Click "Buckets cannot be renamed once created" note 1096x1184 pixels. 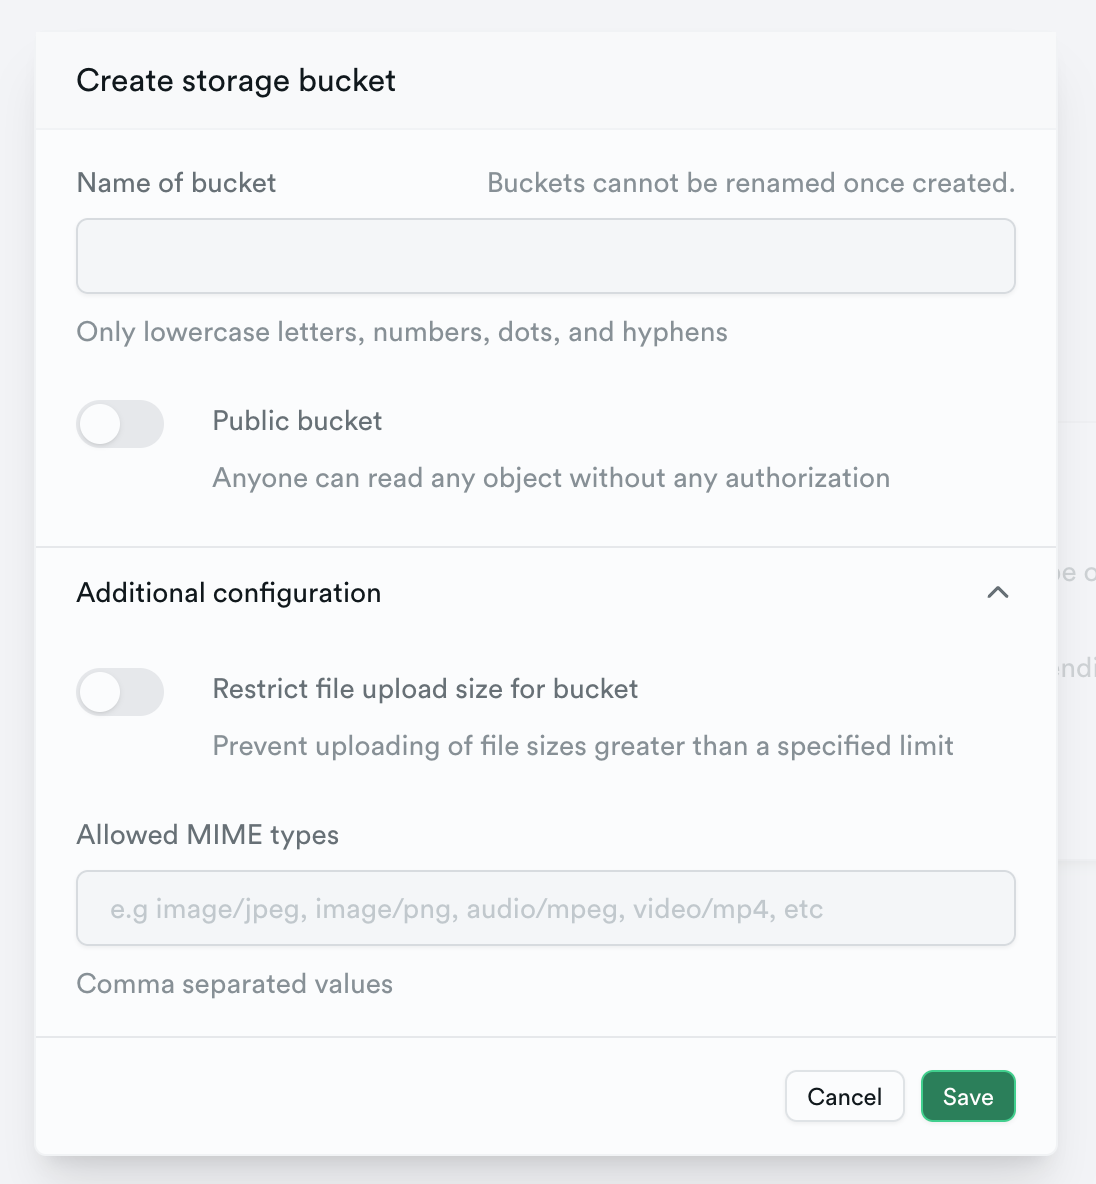click(x=750, y=183)
